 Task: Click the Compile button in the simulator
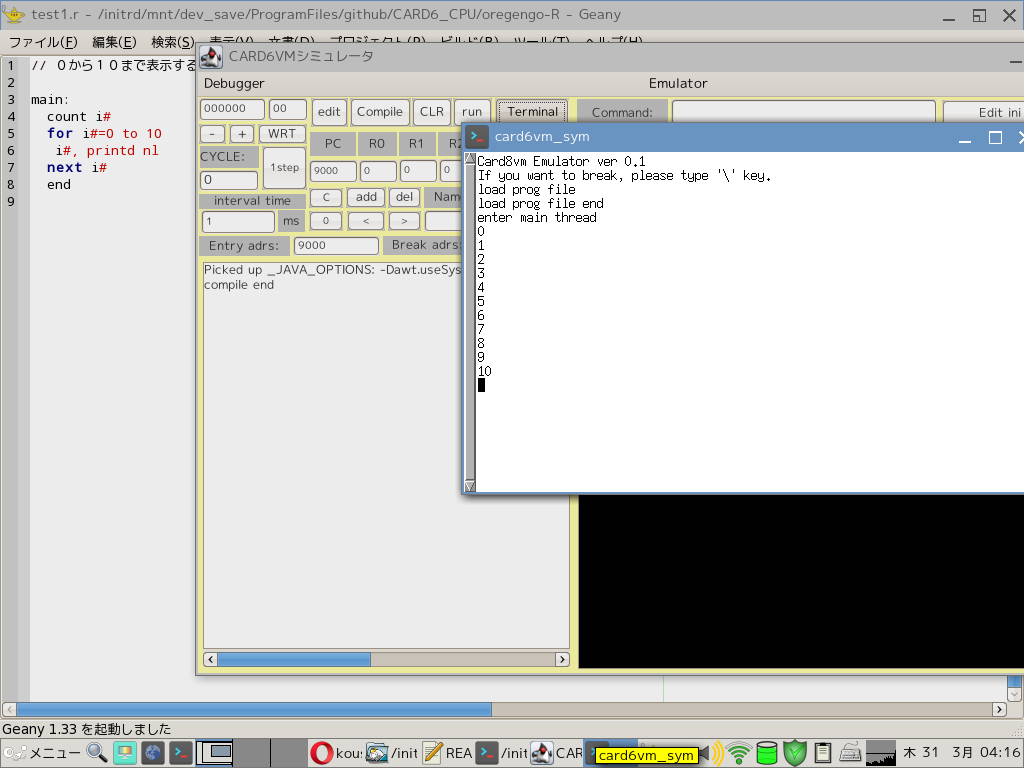379,112
